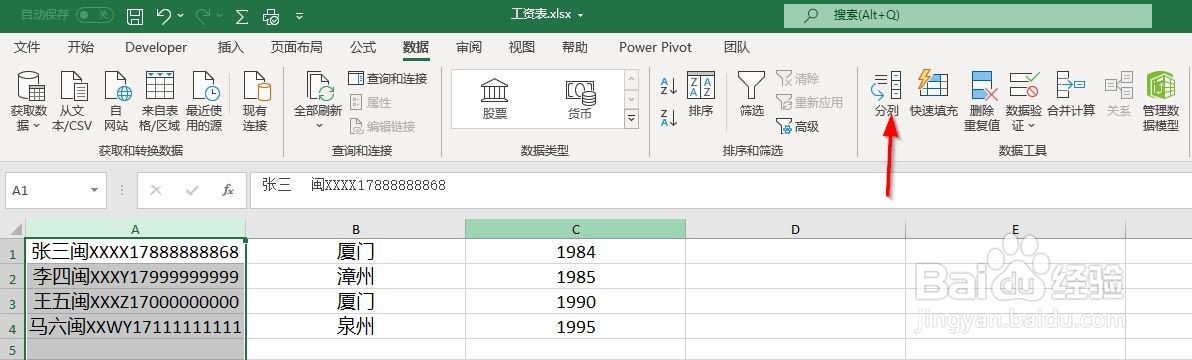Select column D header
1192x360 pixels.
tap(795, 229)
